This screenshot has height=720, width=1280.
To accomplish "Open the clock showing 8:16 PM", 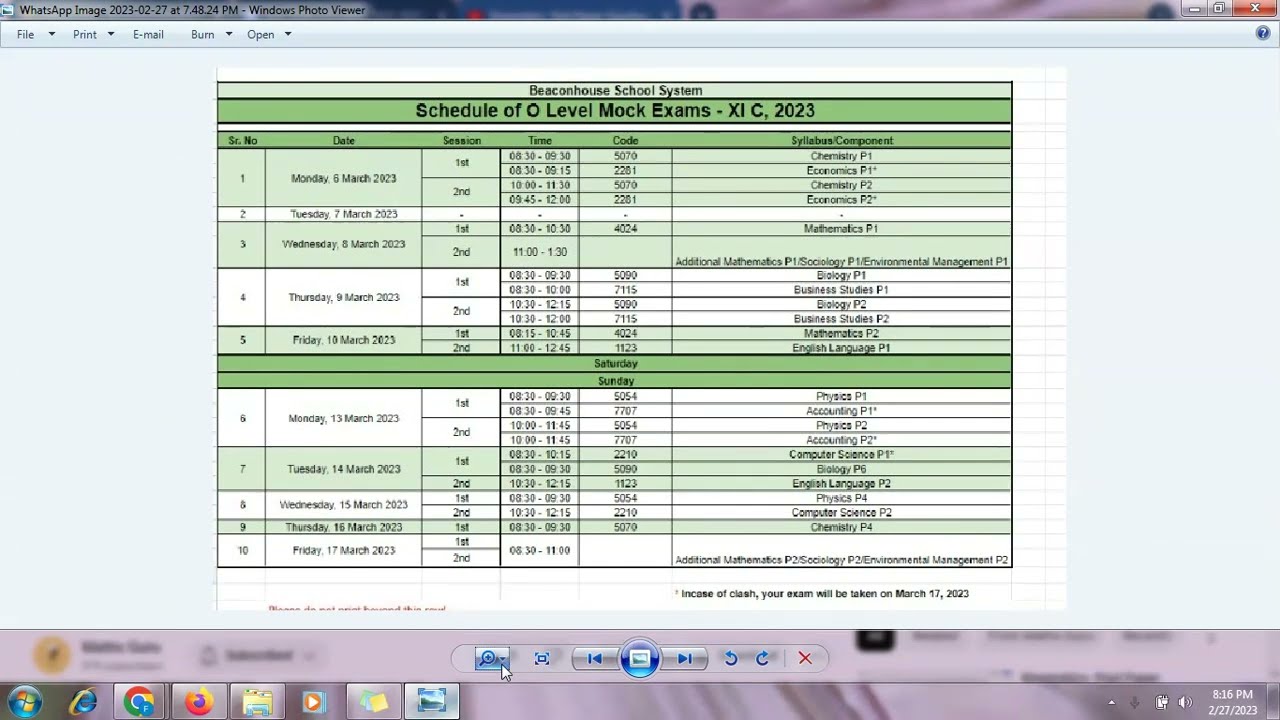I will [x=1232, y=702].
